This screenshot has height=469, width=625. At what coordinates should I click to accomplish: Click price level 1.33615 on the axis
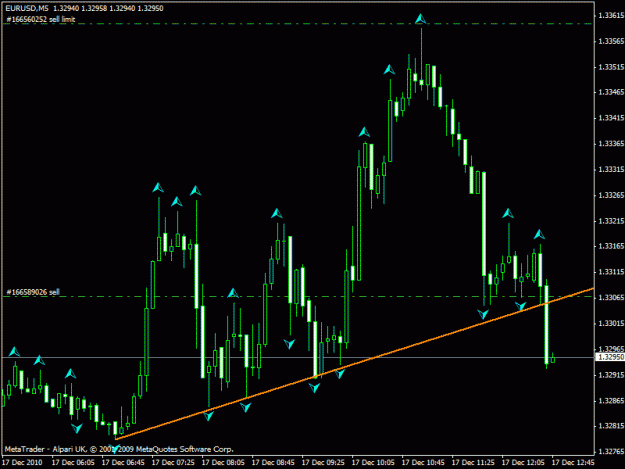click(x=611, y=16)
